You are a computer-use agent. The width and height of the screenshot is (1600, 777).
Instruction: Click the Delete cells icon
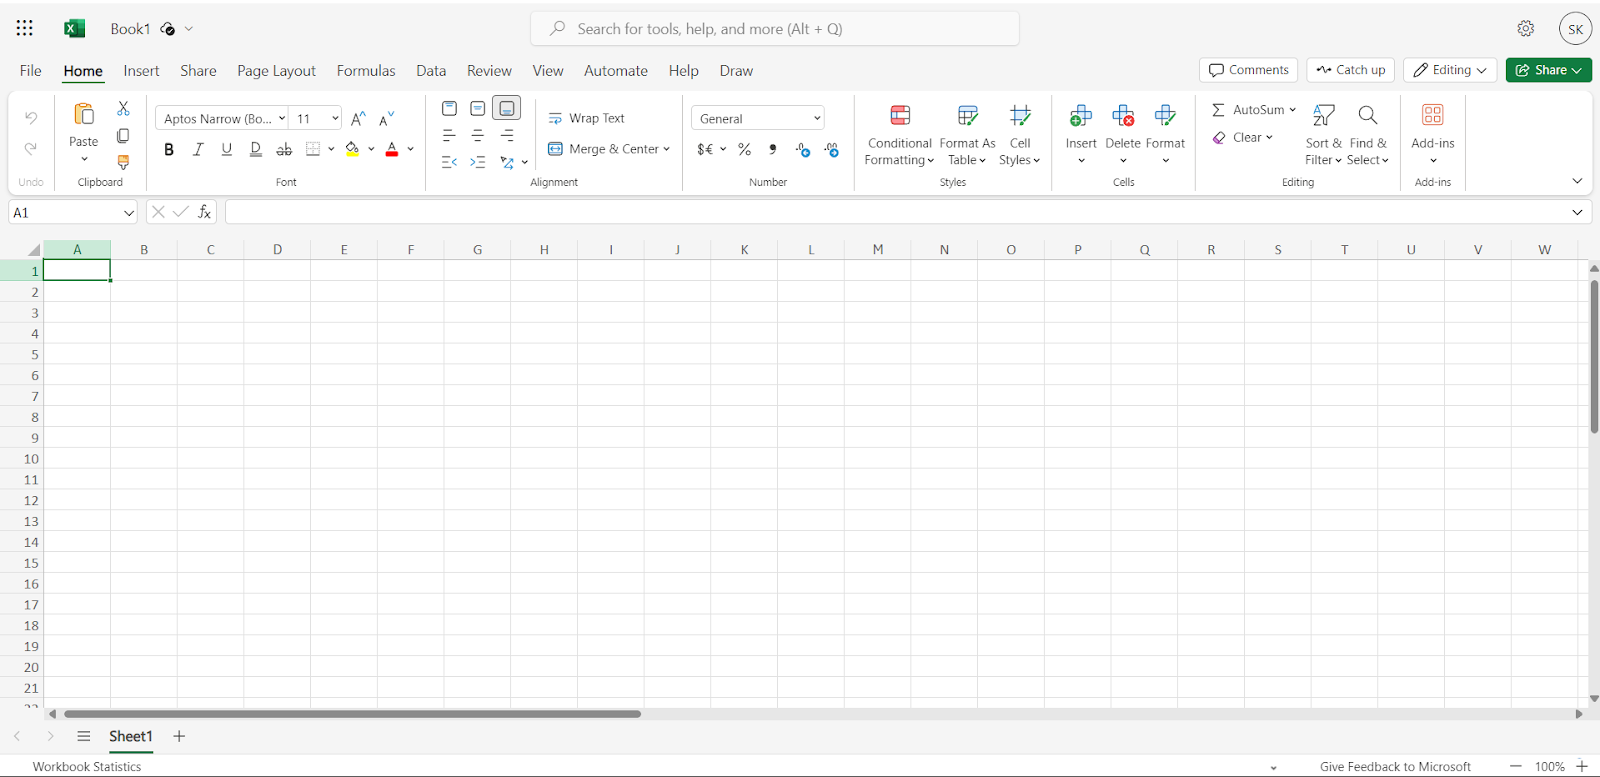[x=1123, y=115]
